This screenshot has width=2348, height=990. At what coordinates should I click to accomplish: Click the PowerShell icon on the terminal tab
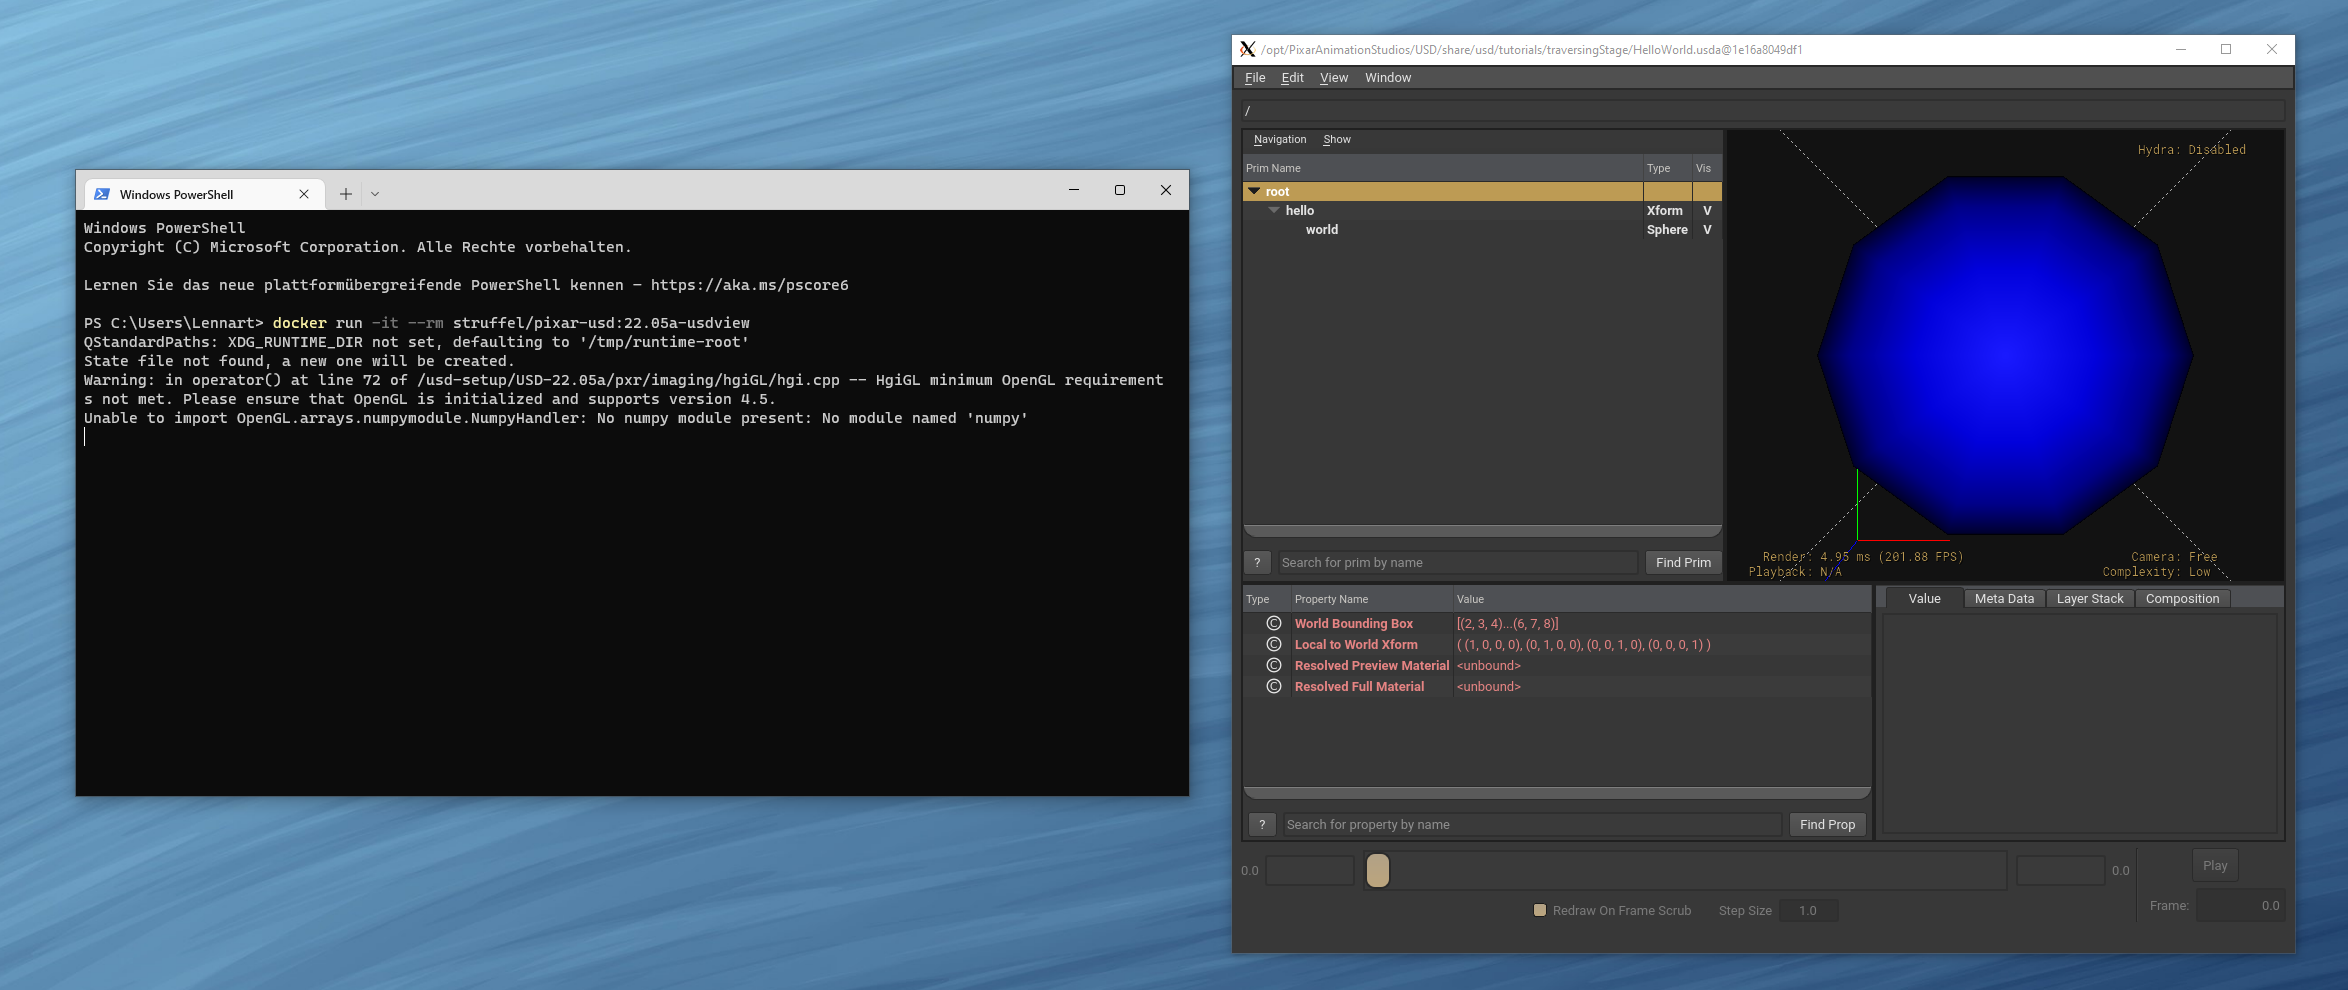click(x=102, y=193)
